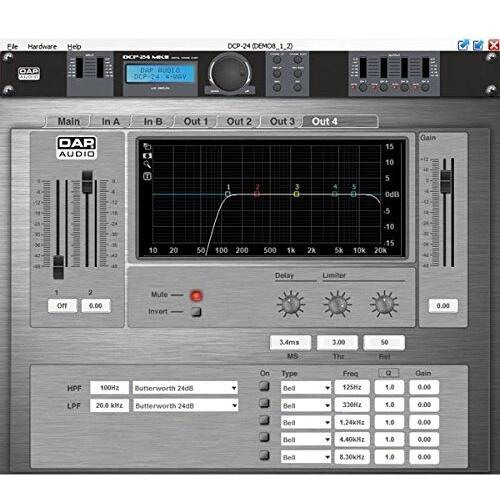Click the Delay knob

tap(291, 304)
